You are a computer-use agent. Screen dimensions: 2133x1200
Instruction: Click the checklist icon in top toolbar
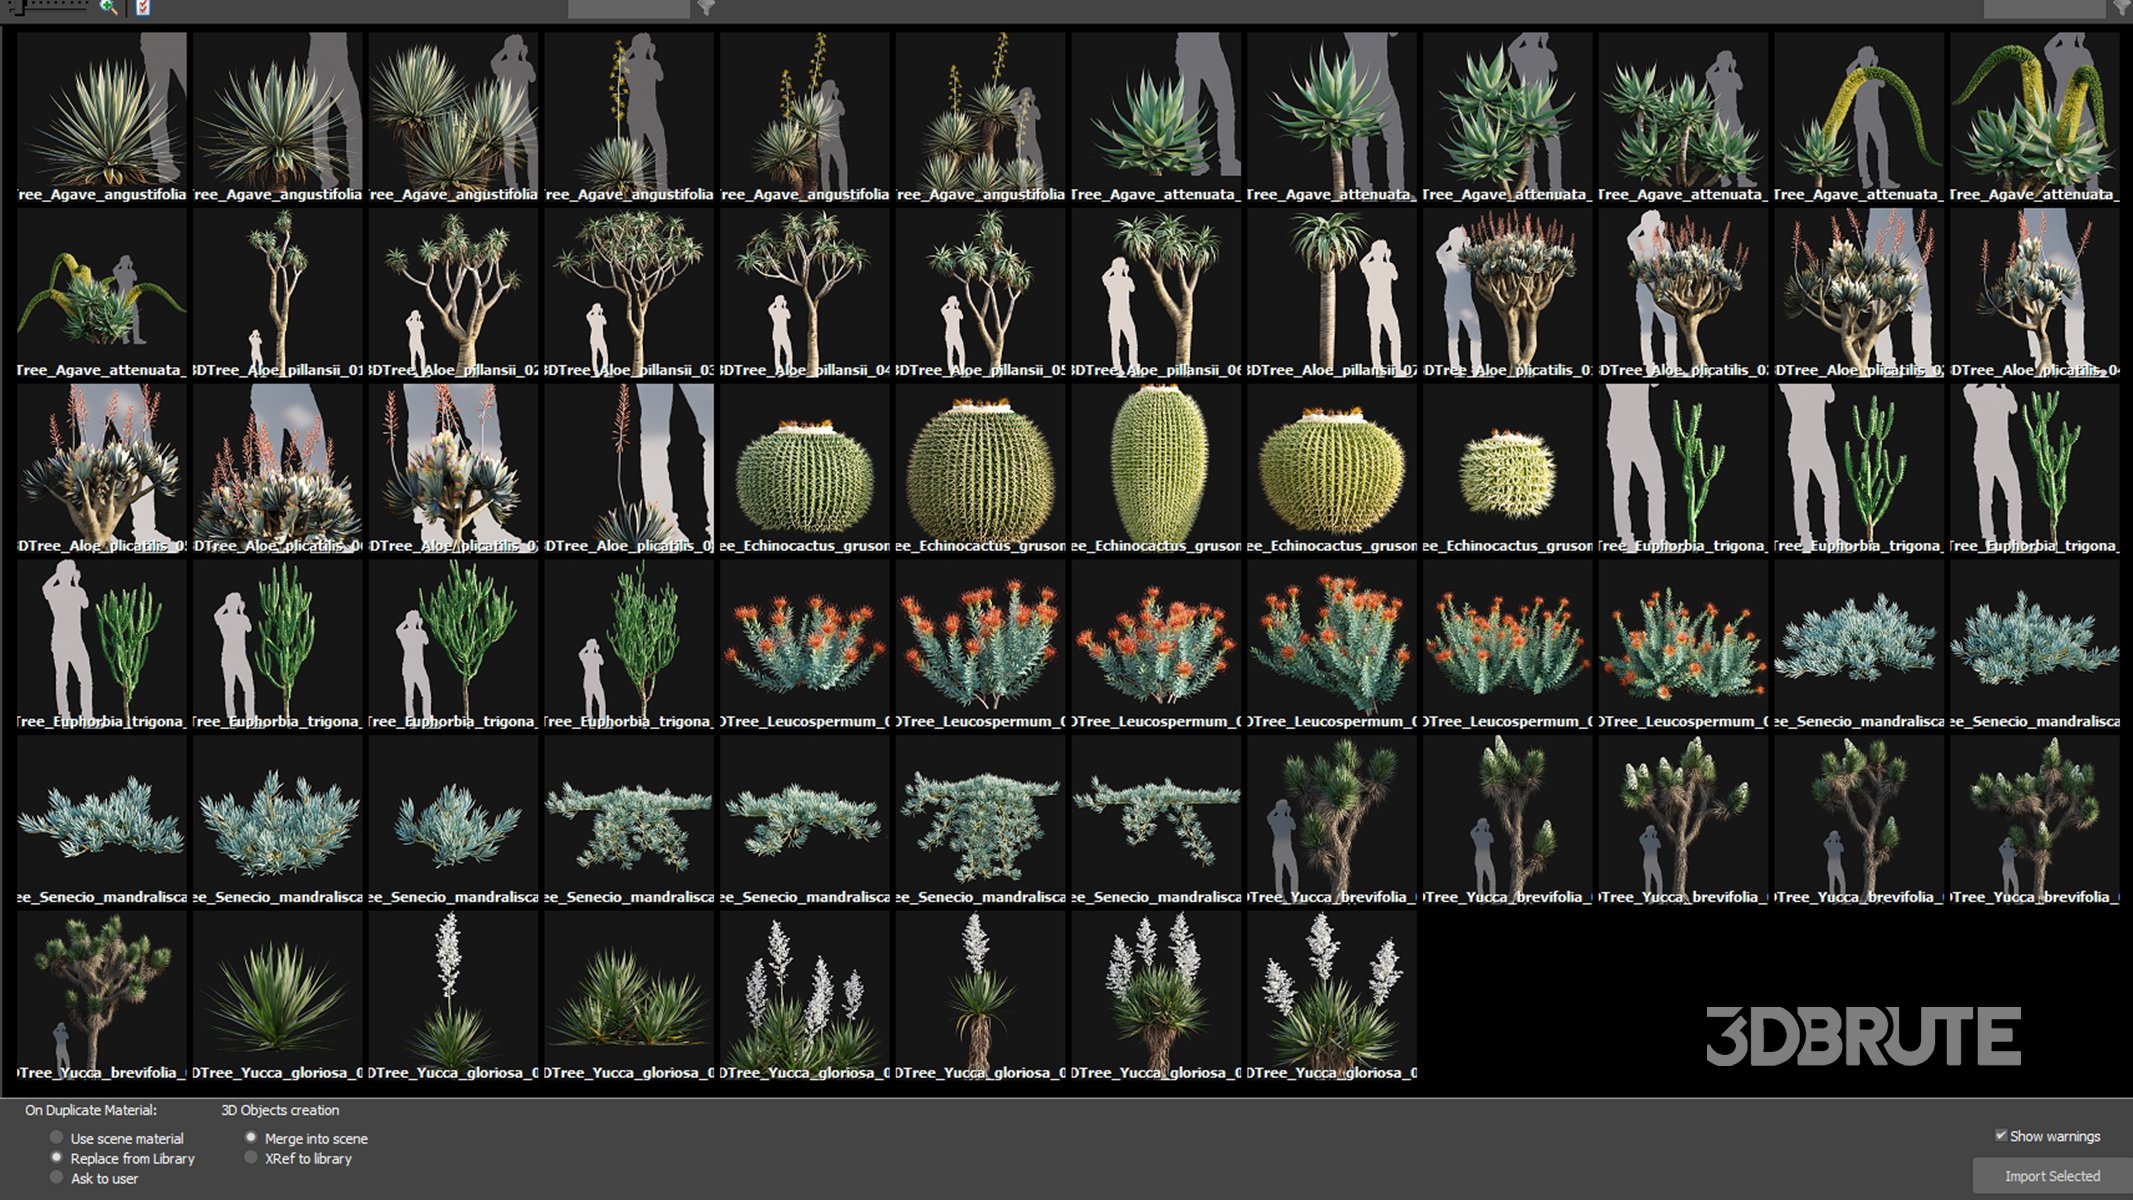(143, 7)
